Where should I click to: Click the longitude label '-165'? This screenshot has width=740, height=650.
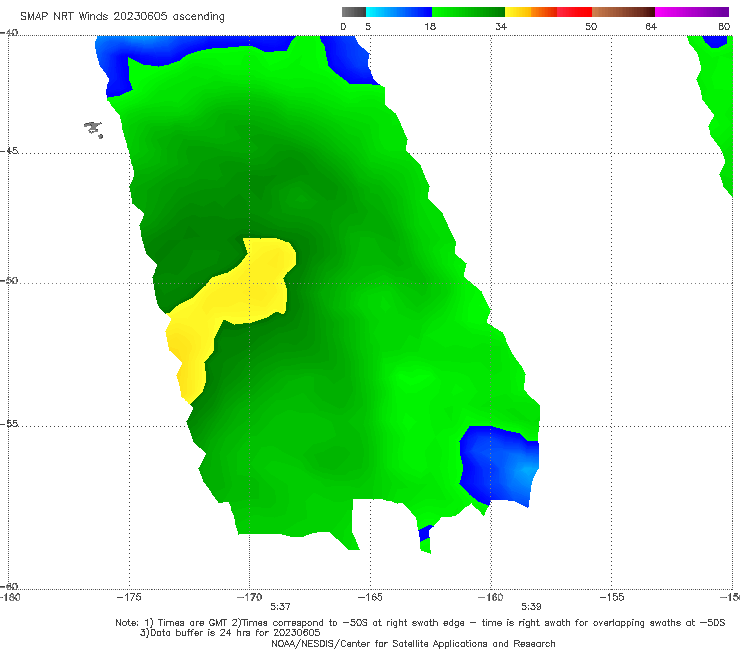370,597
